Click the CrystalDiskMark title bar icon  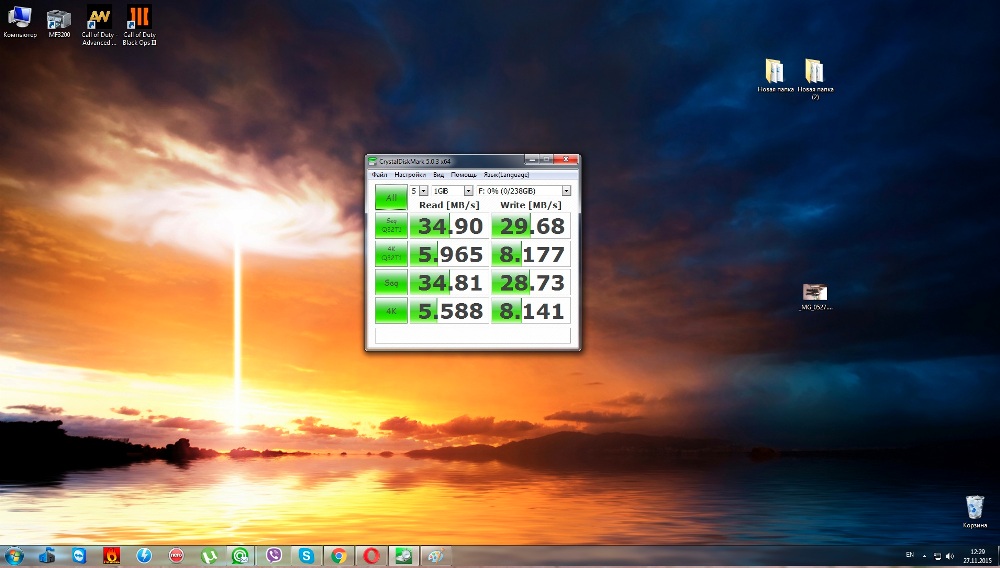click(373, 161)
